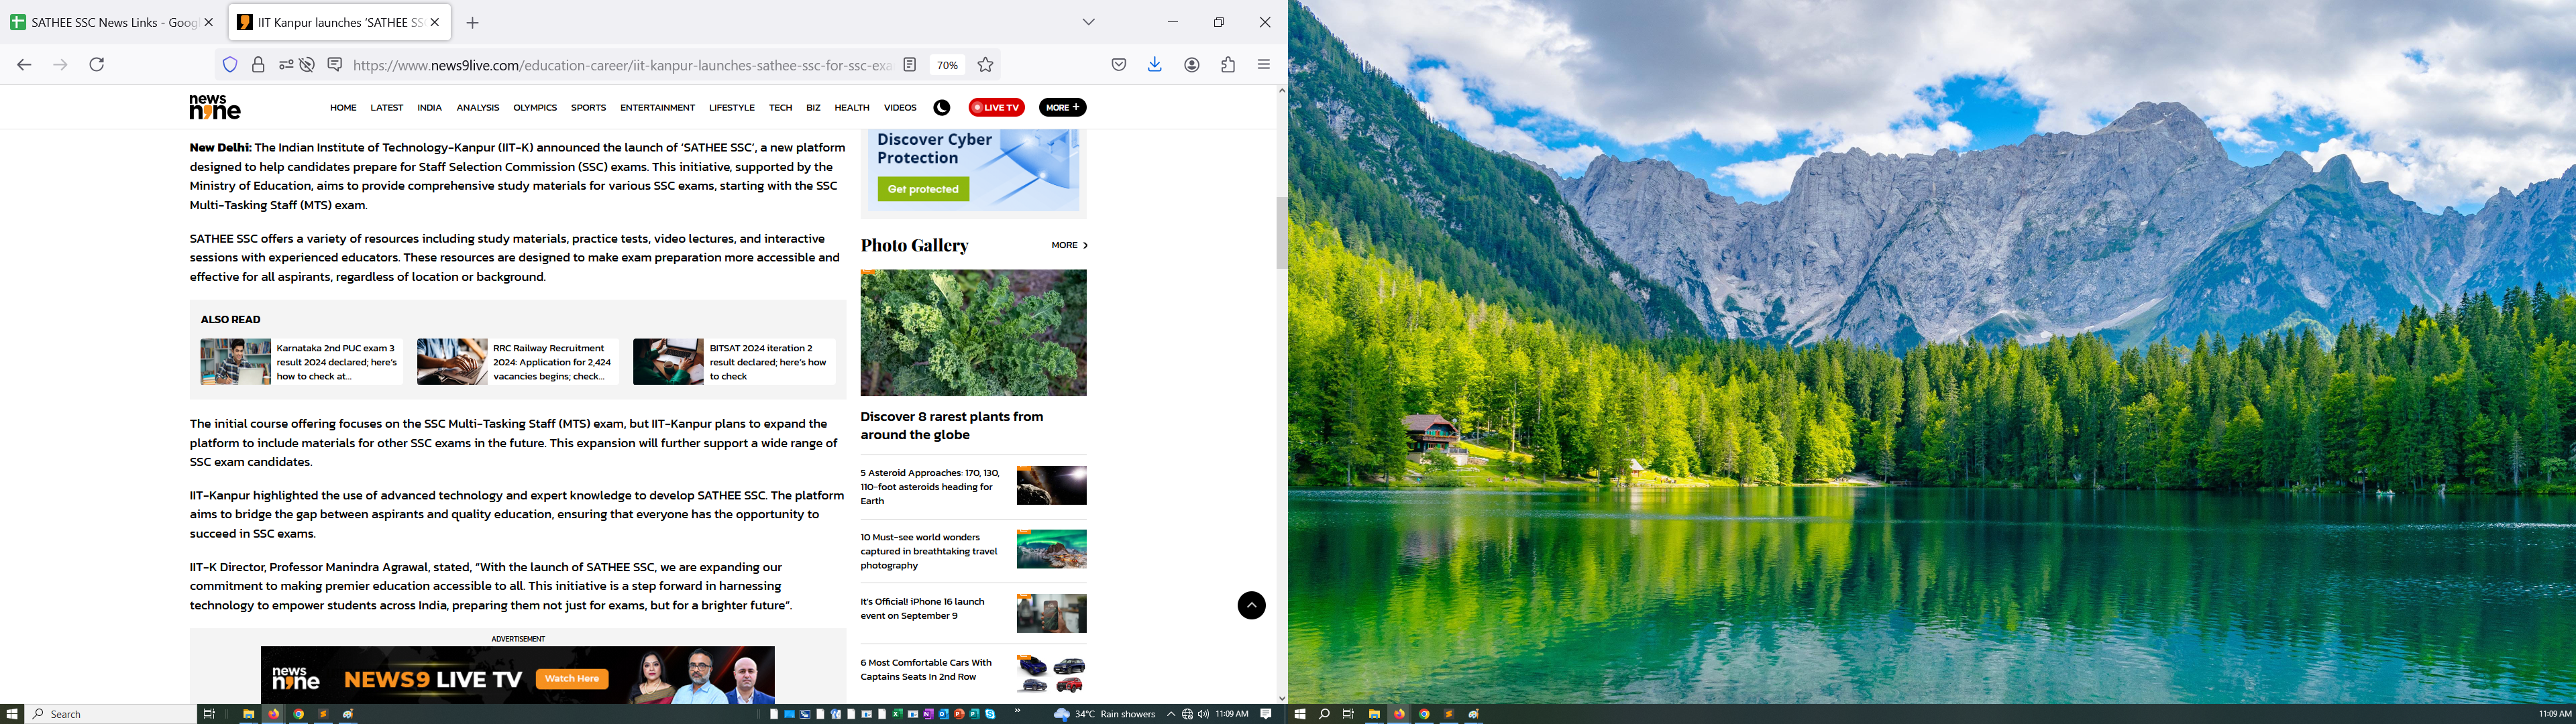The width and height of the screenshot is (2576, 724).
Task: Toggle dark mode with the moon icon
Action: pos(942,108)
